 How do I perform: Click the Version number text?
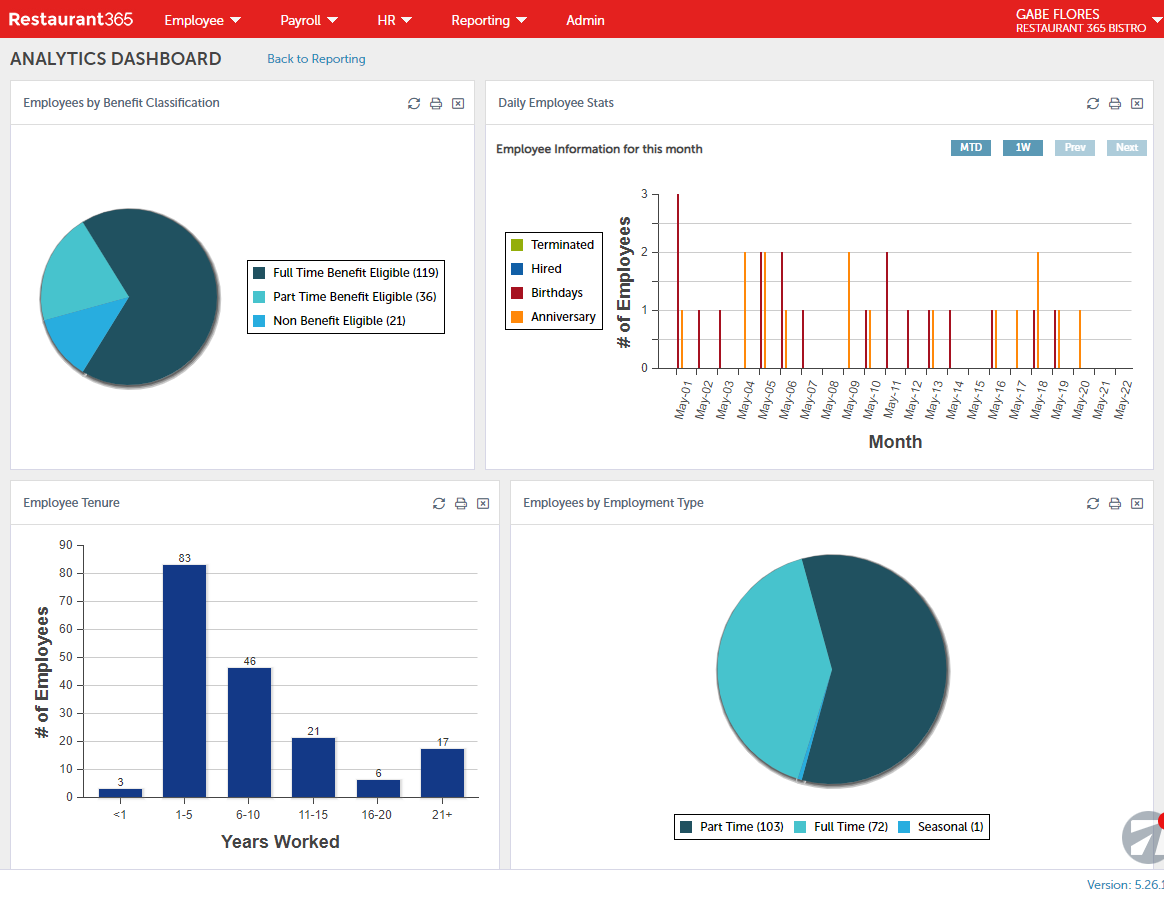point(1125,884)
